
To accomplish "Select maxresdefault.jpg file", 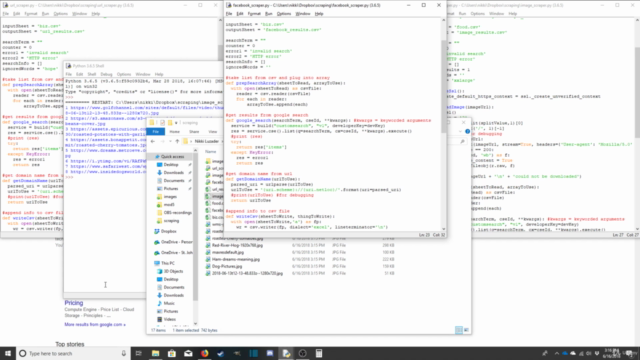I will click(x=227, y=252).
